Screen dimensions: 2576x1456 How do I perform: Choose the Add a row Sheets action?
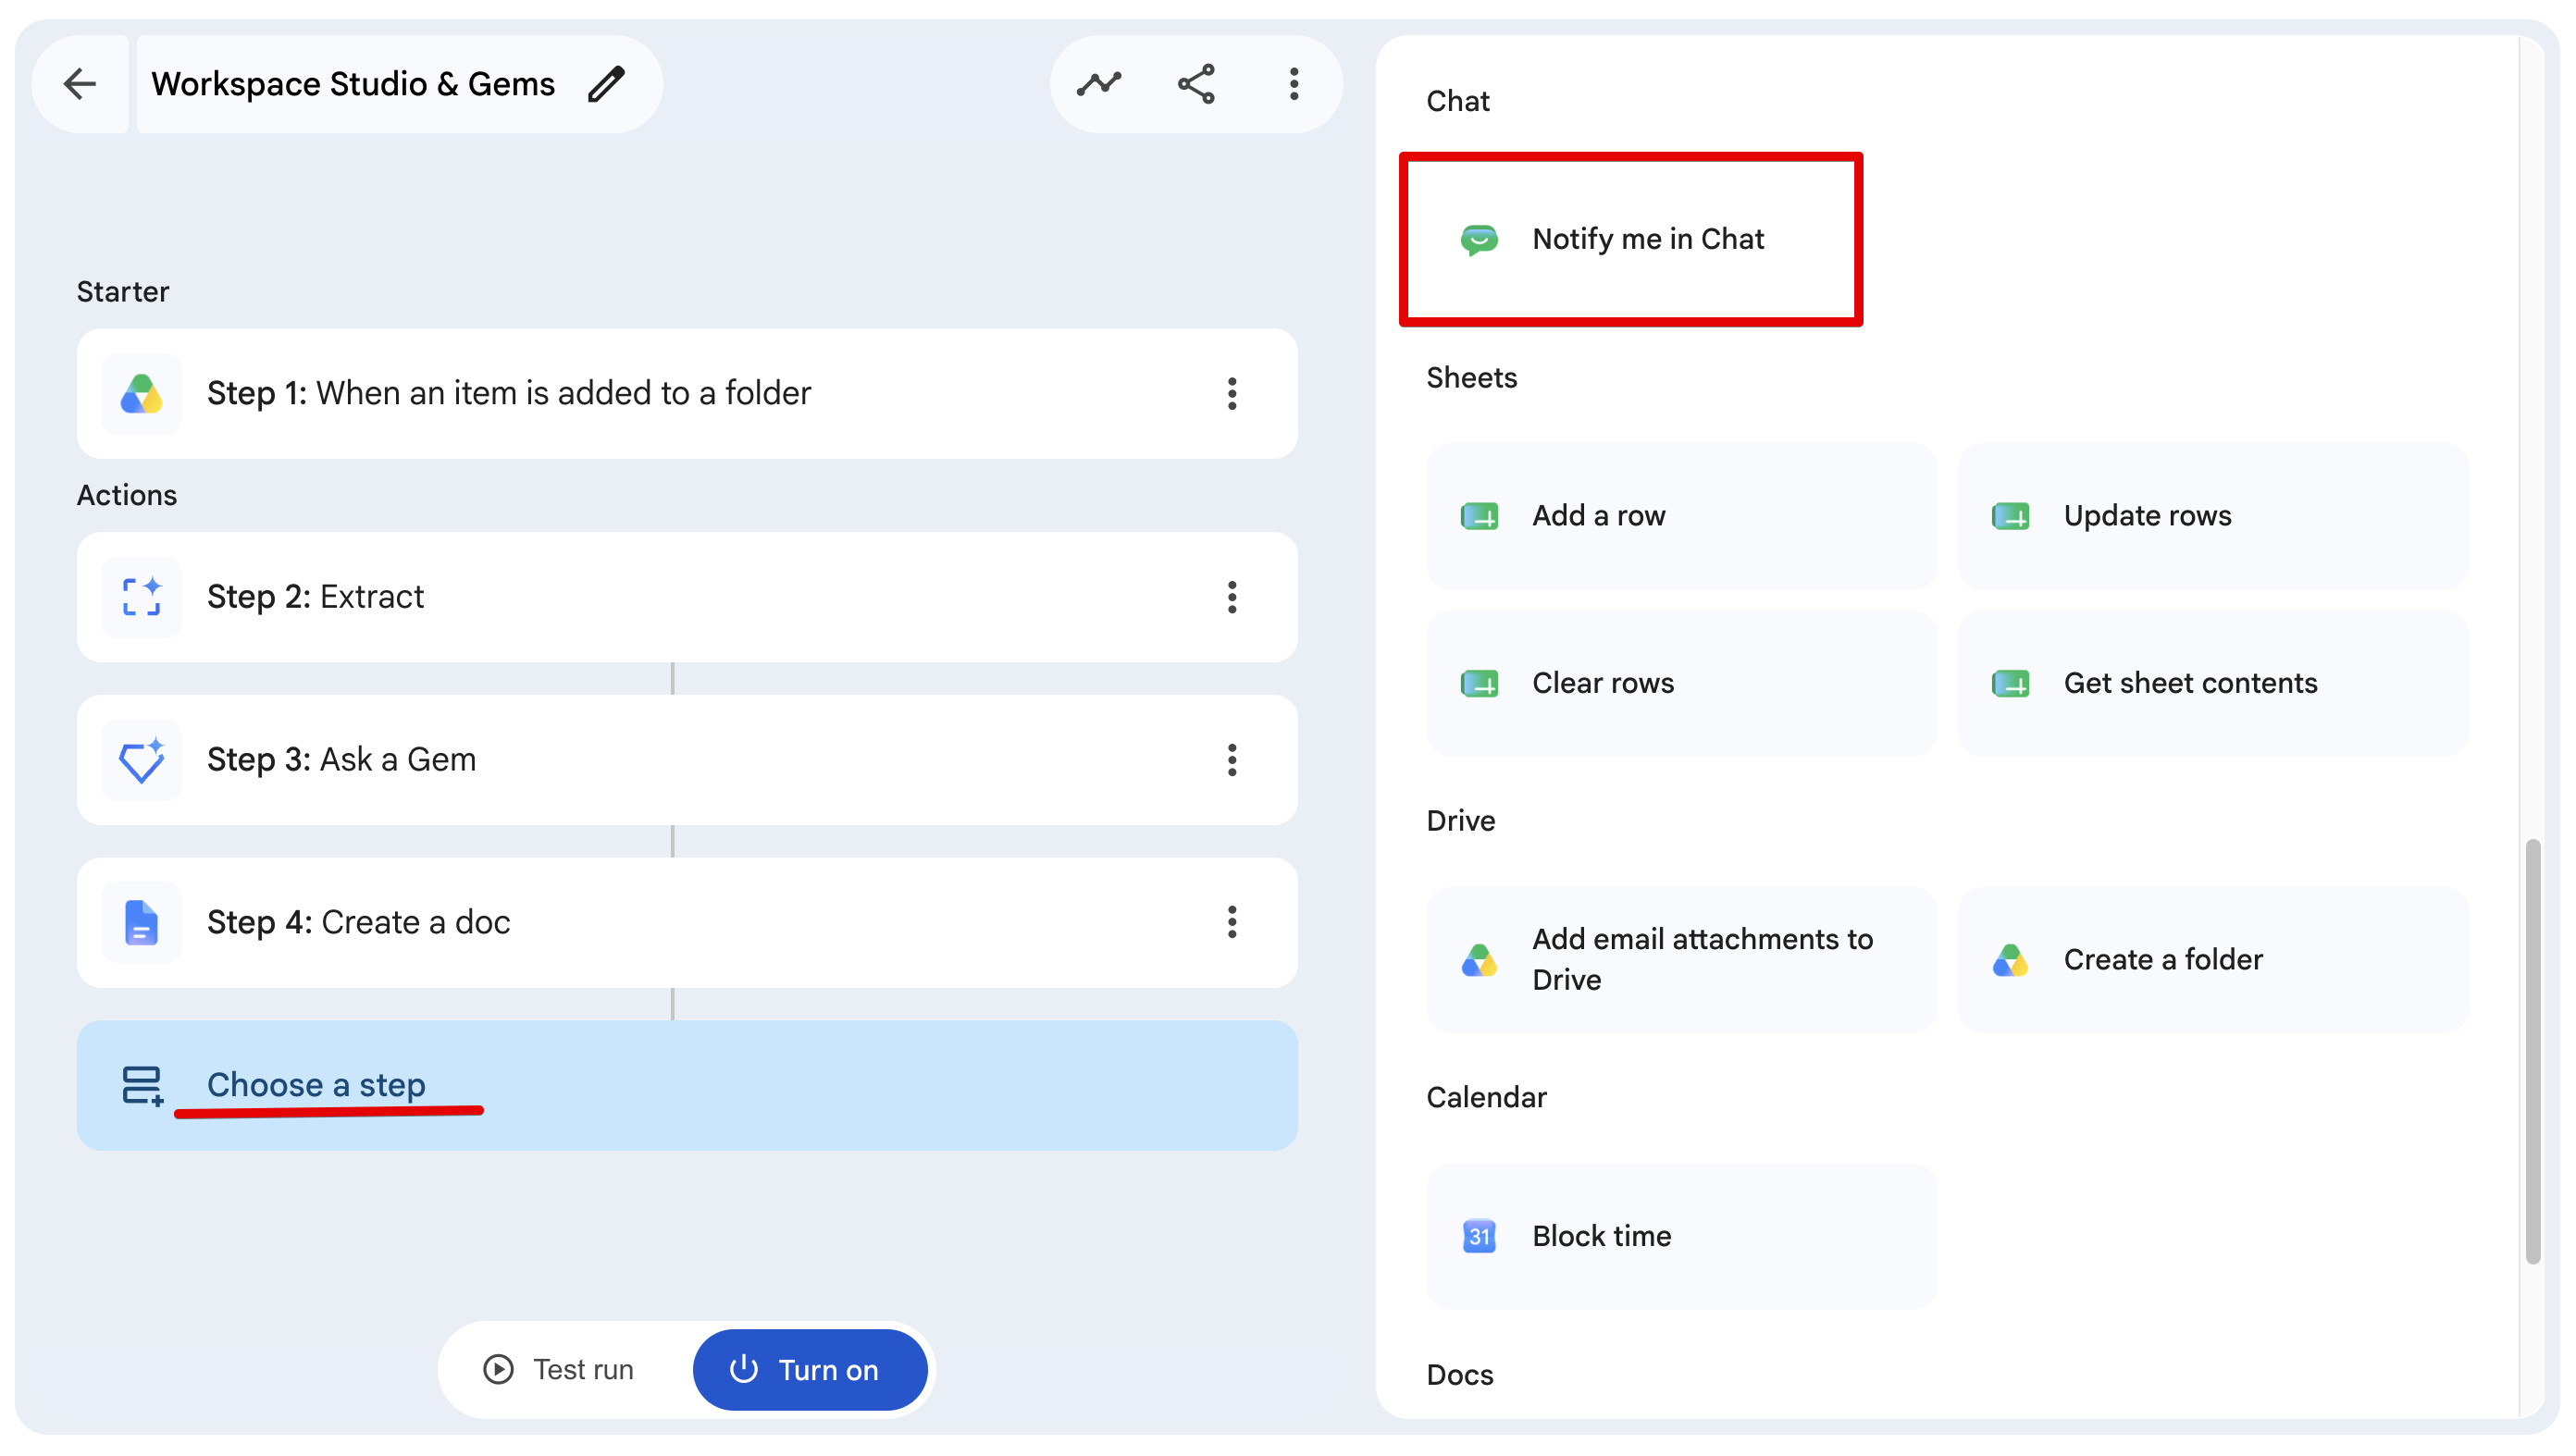click(x=1681, y=516)
